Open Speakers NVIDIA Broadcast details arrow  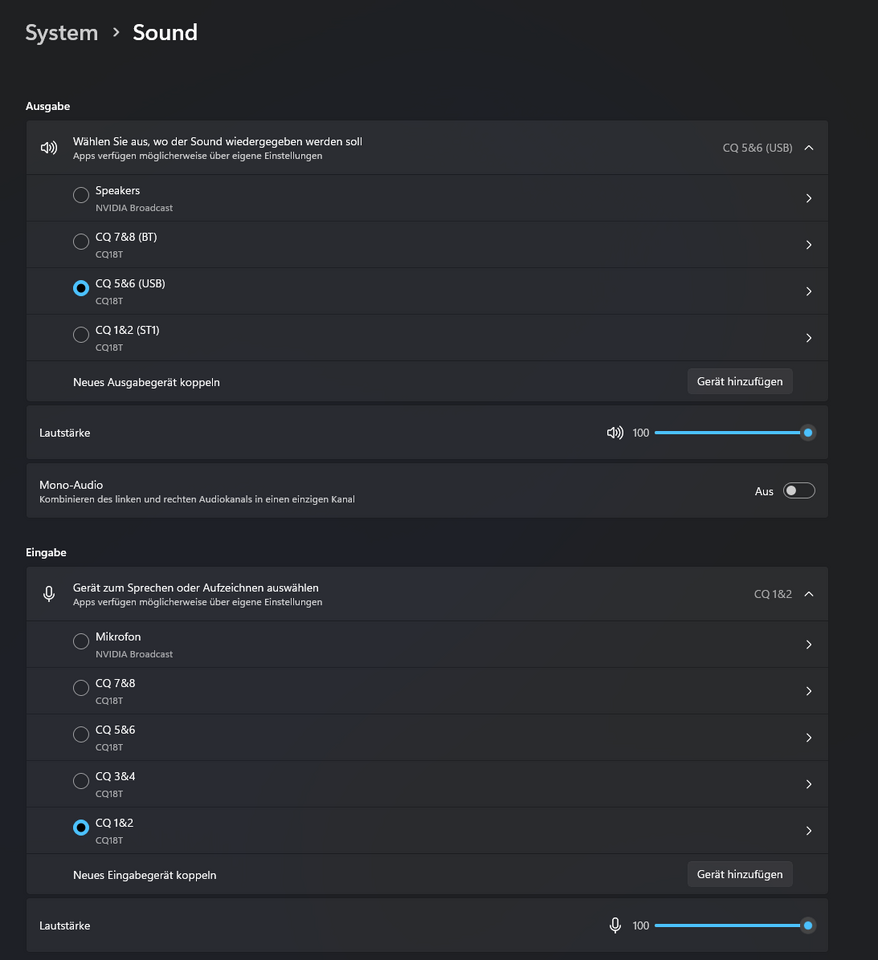pos(809,198)
